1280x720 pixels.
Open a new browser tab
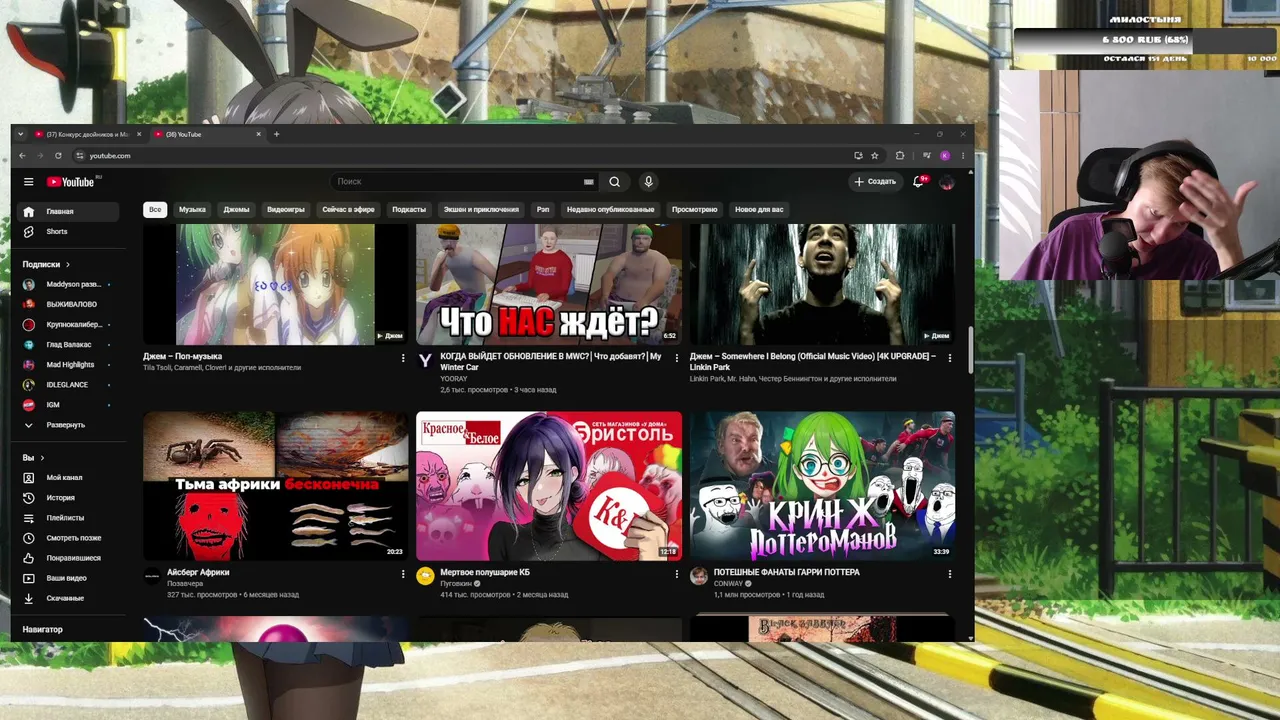[277, 134]
